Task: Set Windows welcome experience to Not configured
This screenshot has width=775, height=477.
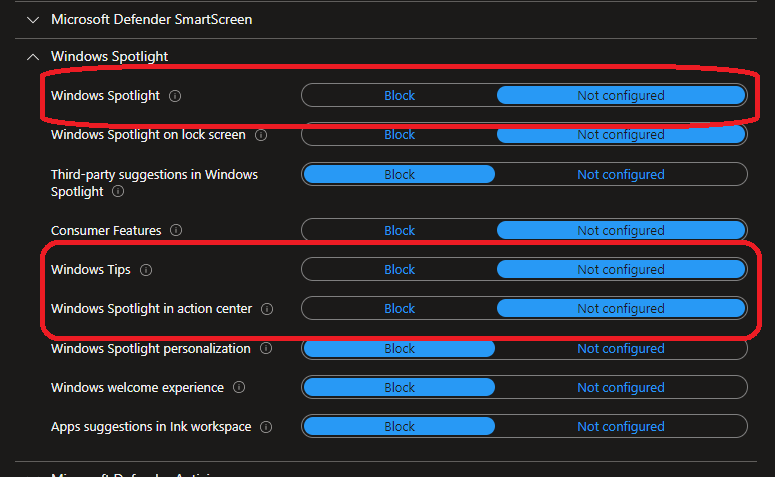Action: click(x=620, y=388)
